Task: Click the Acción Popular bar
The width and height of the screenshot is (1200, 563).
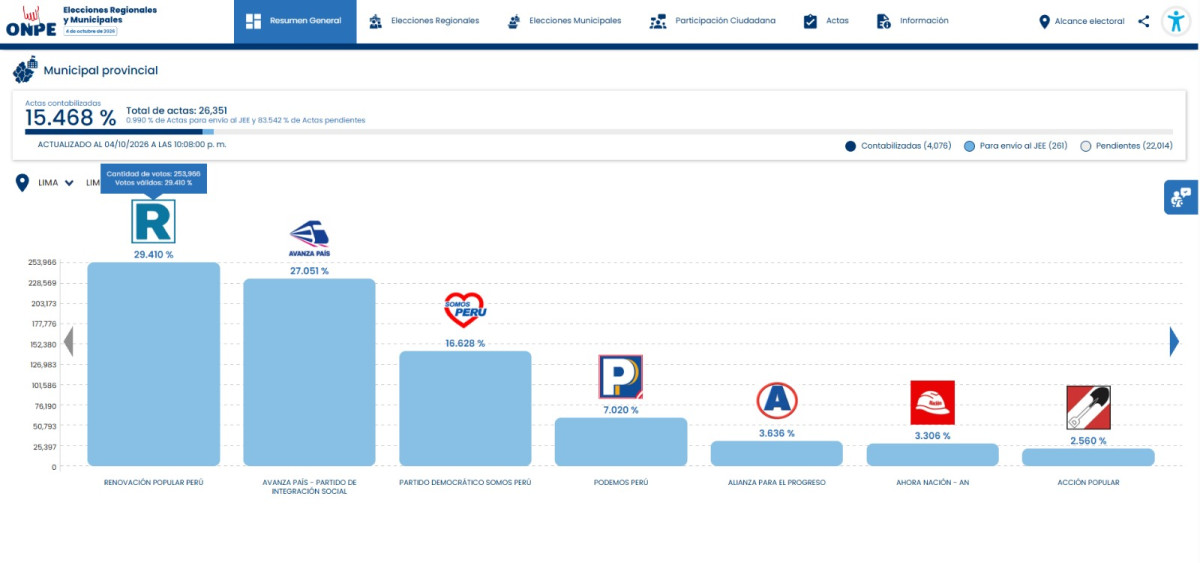Action: point(1088,457)
